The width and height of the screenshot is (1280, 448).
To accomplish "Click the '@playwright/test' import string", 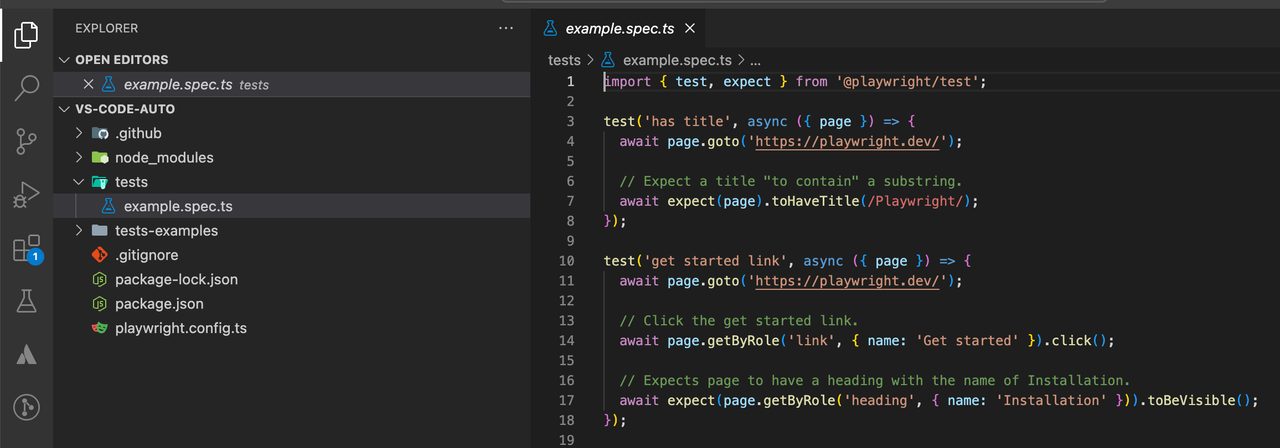I will point(908,81).
